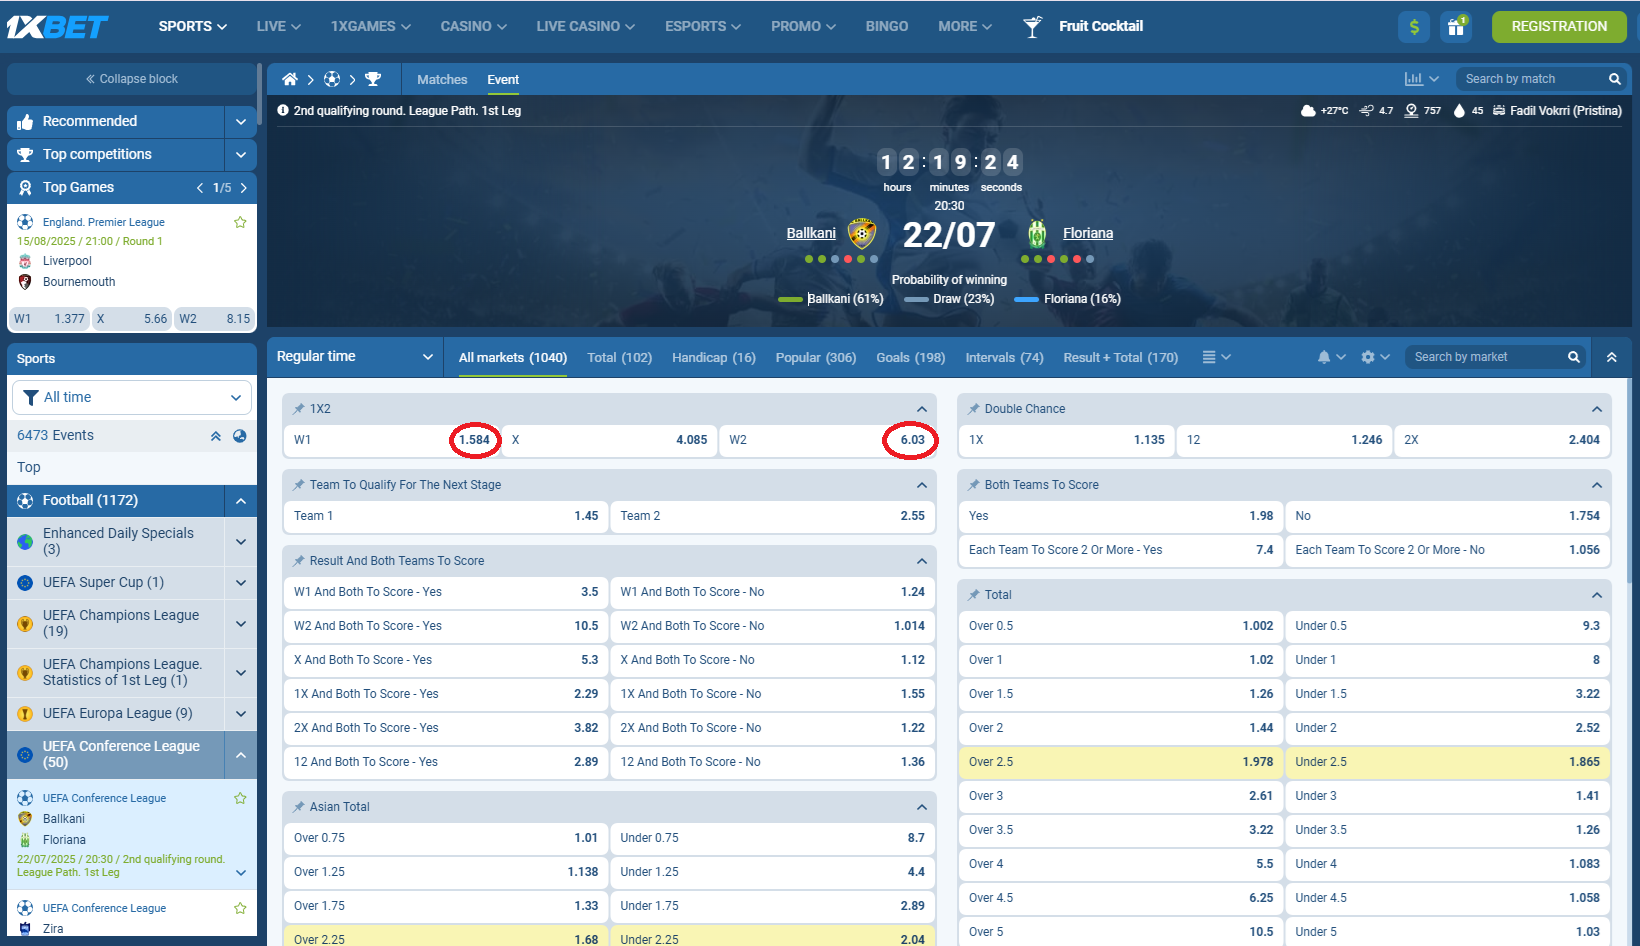Open the Floriana team link
This screenshot has width=1640, height=946.
pyautogui.click(x=1088, y=234)
